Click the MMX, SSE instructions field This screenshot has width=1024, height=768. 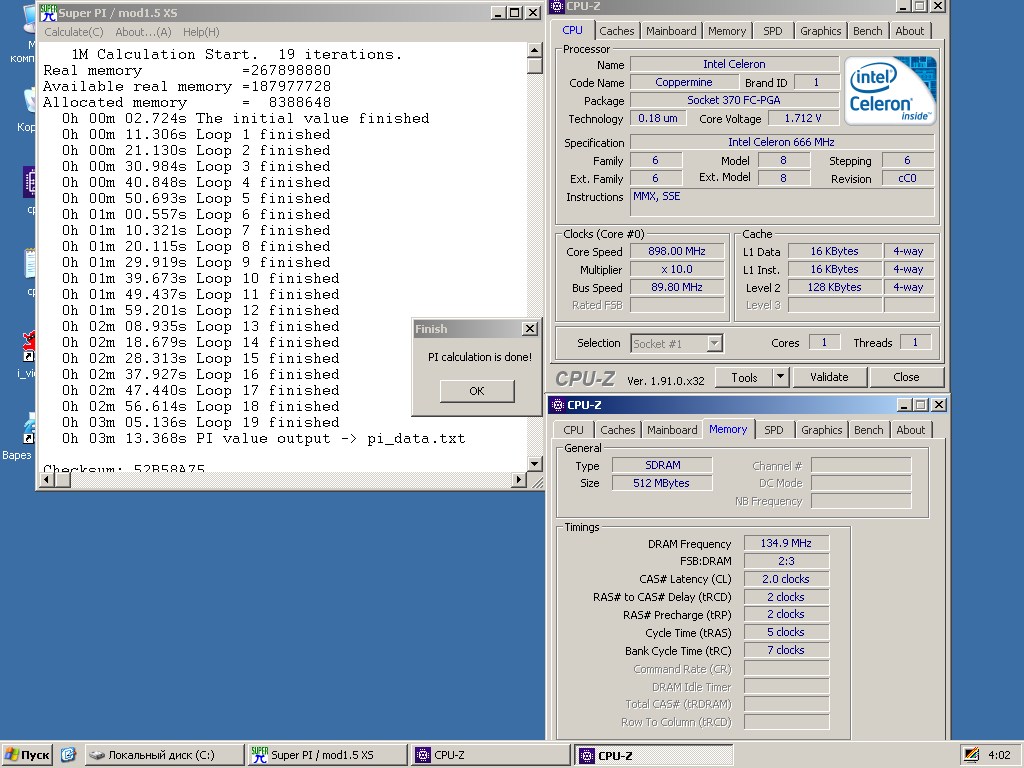click(782, 202)
